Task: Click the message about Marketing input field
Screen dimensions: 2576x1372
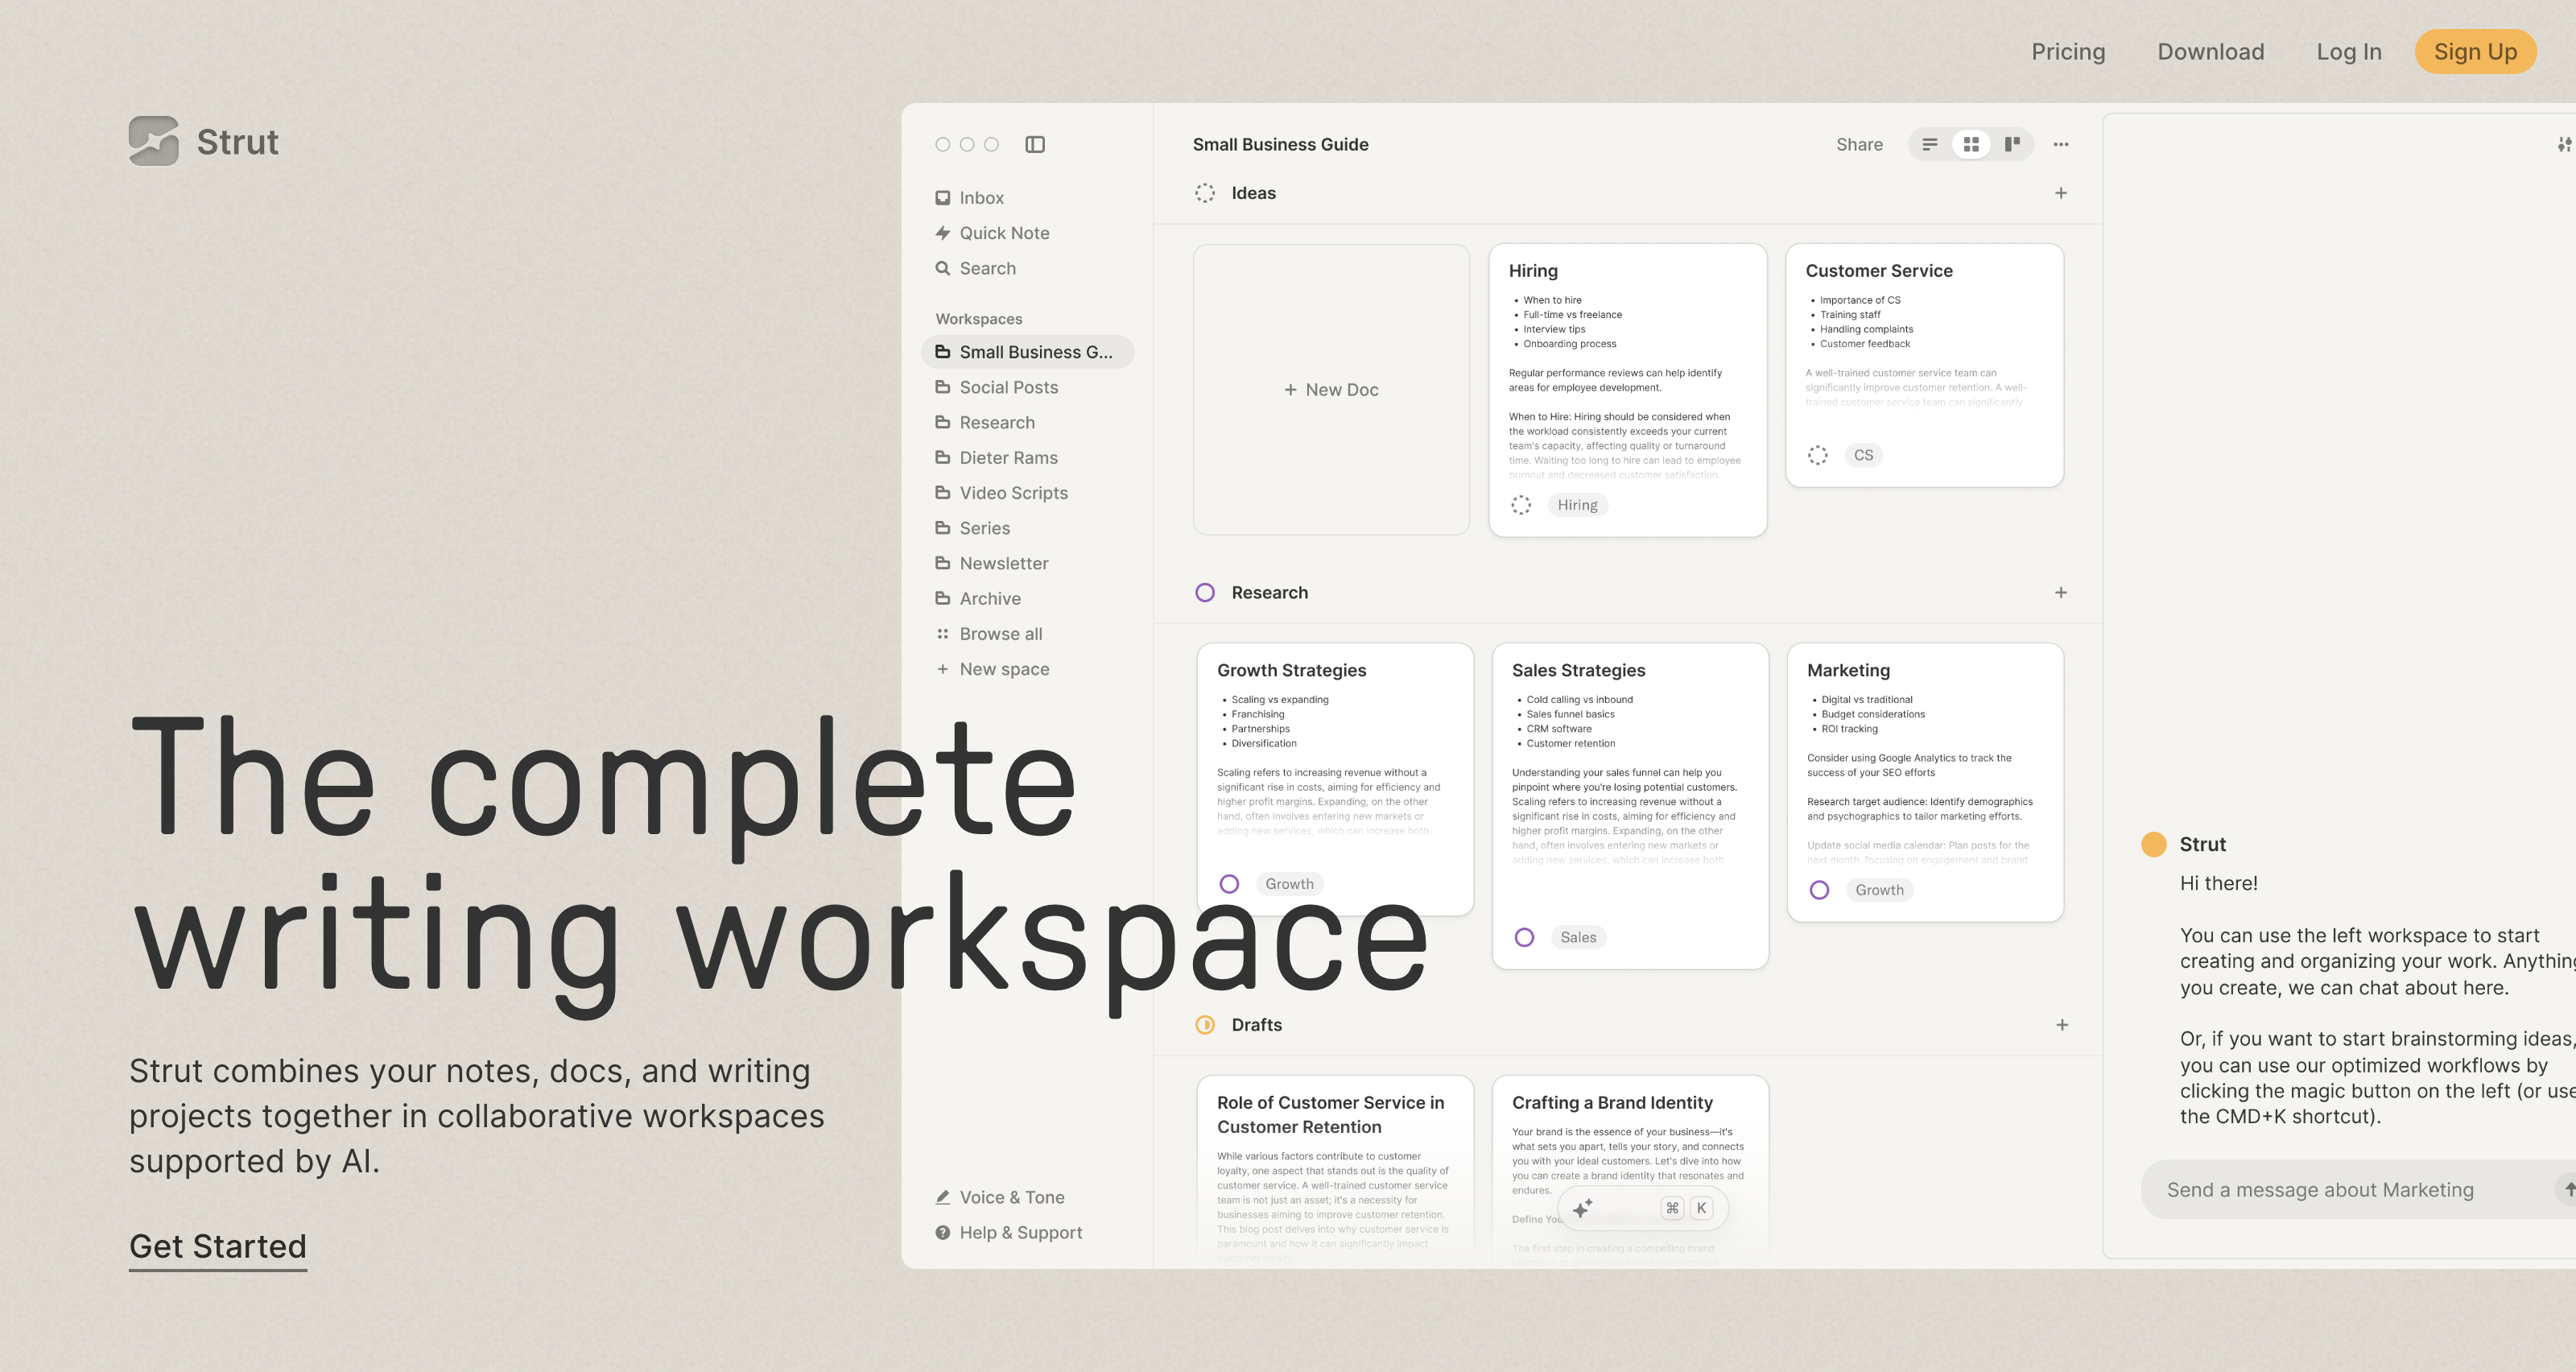Action: click(x=2358, y=1189)
